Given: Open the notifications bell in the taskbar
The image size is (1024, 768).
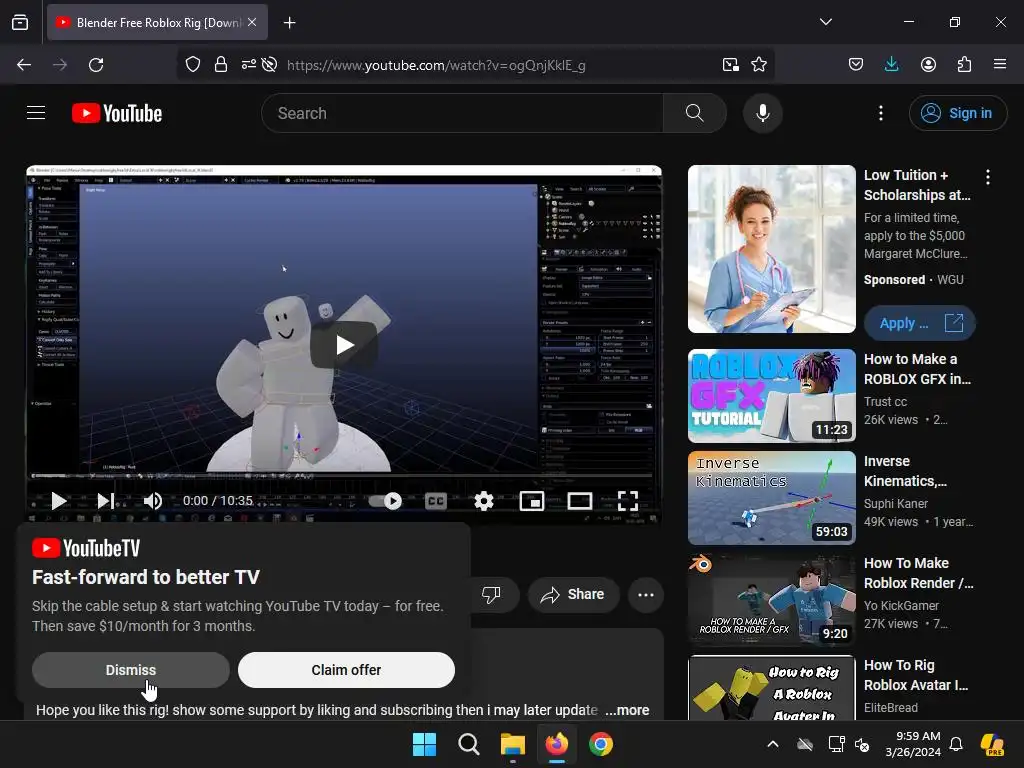Looking at the screenshot, I should point(956,744).
